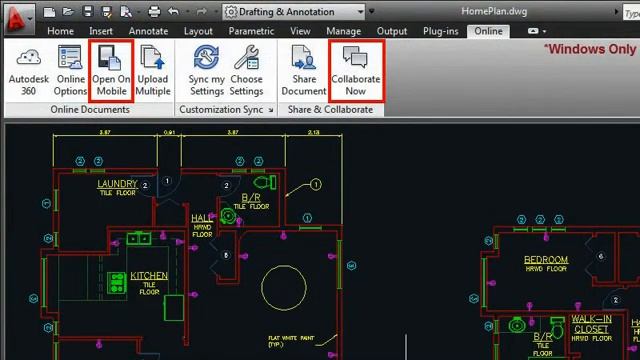
Task: Click the New file icon in quick access toolbar
Action: click(49, 12)
